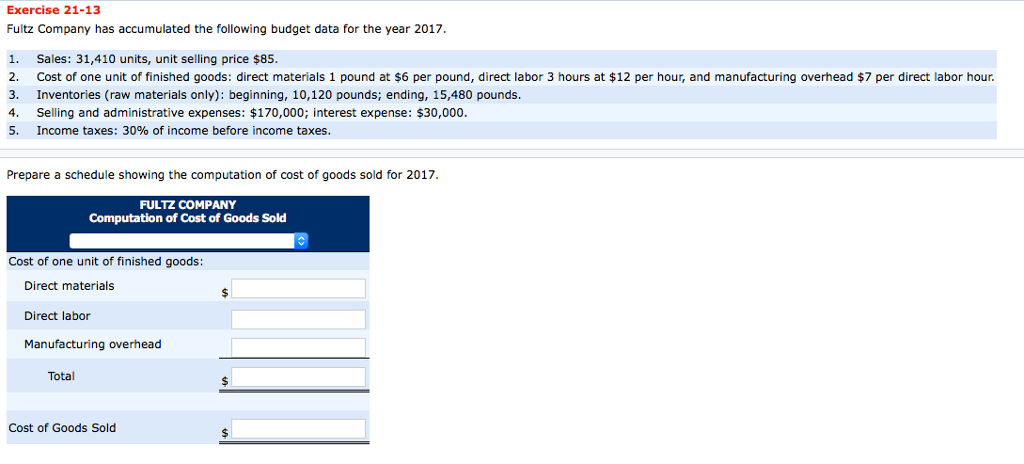Click the 'Computation of Cost of Goods Sold' title
This screenshot has height=464, width=1024.
pos(188,218)
